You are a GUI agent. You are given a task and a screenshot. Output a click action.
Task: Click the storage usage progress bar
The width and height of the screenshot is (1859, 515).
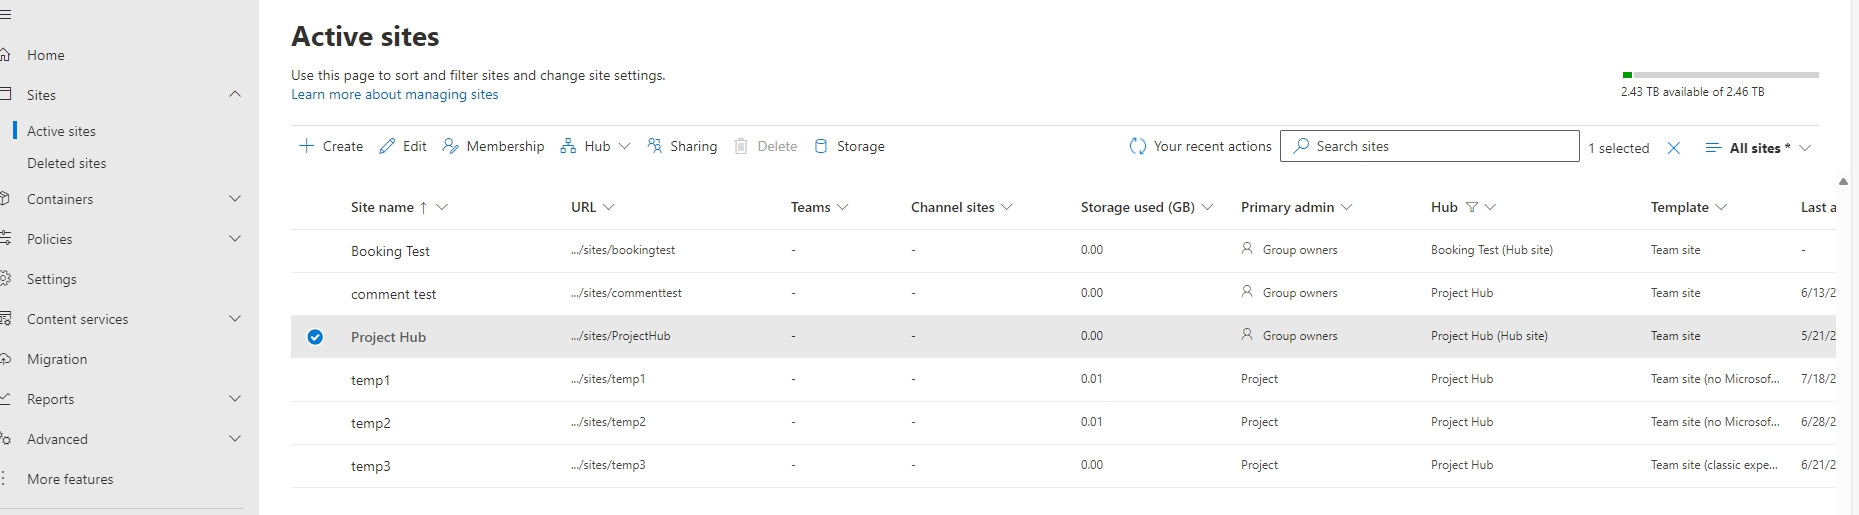(x=1720, y=75)
